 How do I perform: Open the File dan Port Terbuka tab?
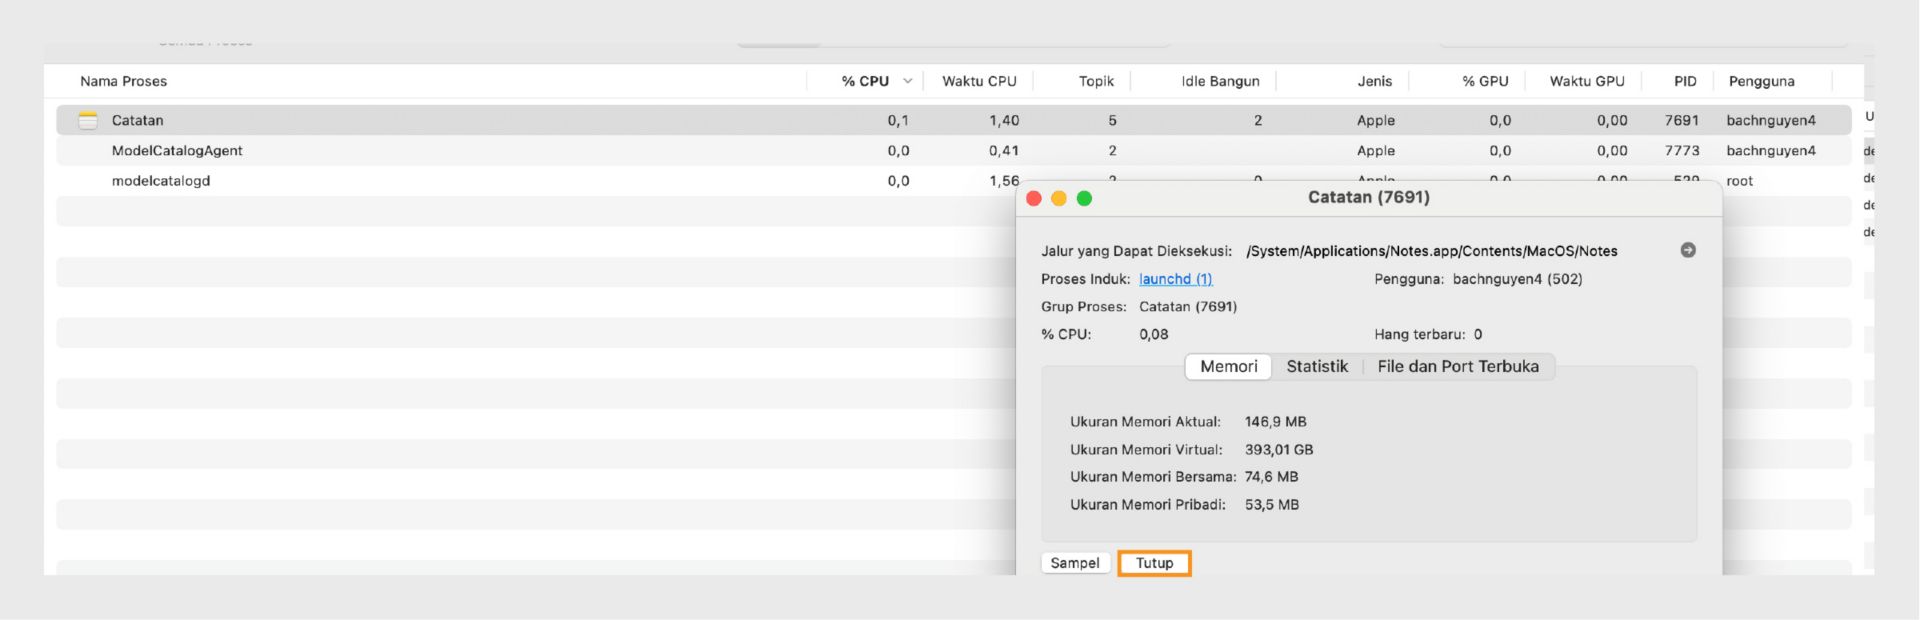click(1458, 366)
